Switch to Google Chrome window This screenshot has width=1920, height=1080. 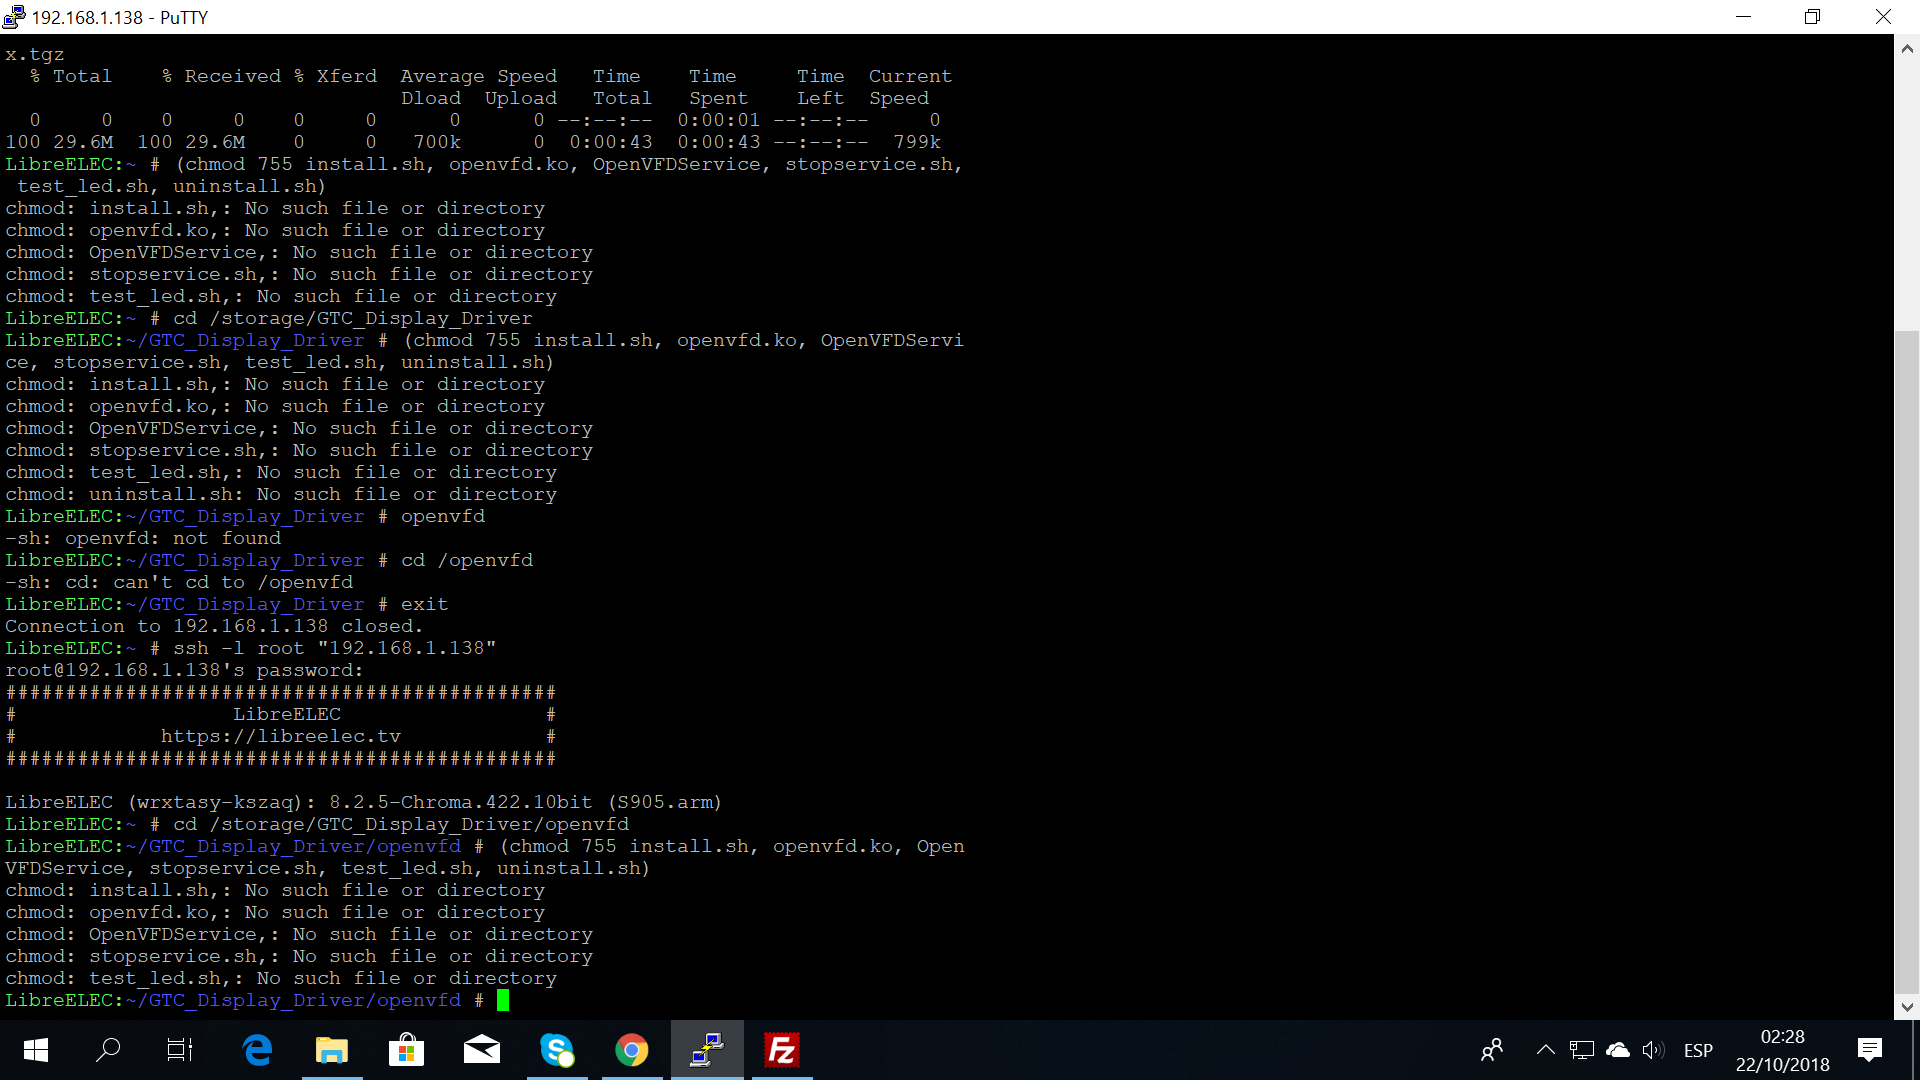coord(631,1050)
